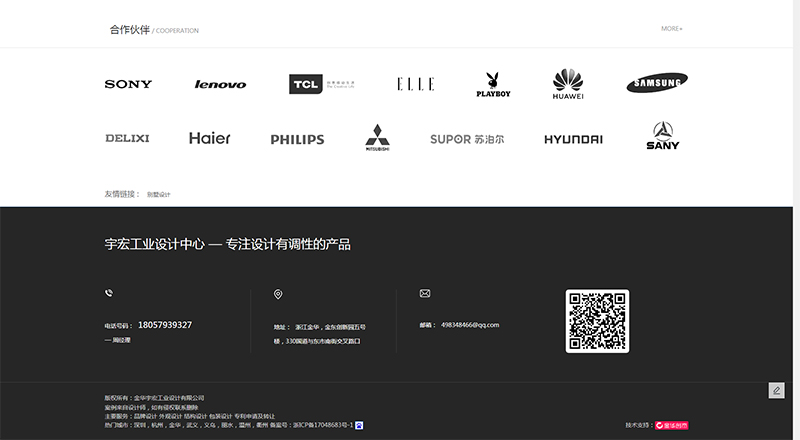This screenshot has height=440, width=800.
Task: Click the envelope mail icon in footer
Action: tap(425, 294)
